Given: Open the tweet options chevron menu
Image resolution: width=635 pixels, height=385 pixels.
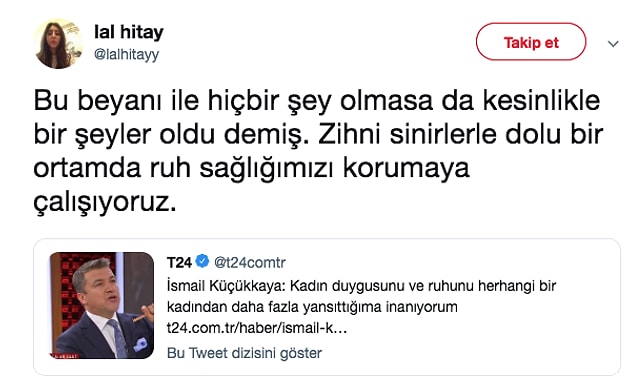Looking at the screenshot, I should [613, 43].
